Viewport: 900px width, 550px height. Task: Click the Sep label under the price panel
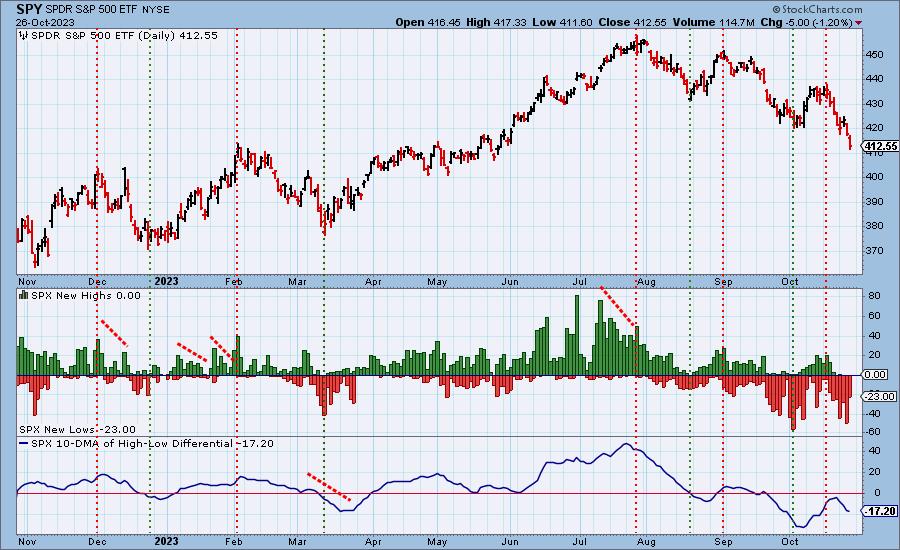(x=723, y=282)
